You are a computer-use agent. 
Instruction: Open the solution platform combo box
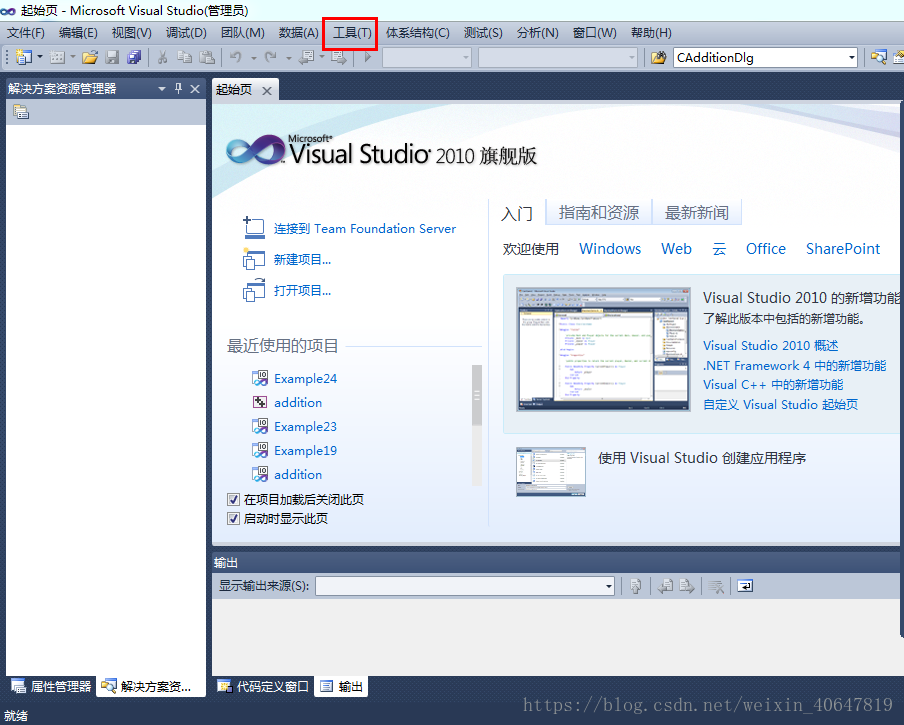[x=558, y=57]
